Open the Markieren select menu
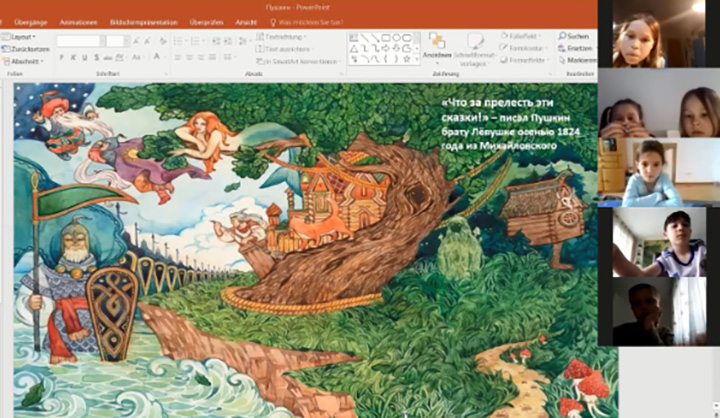The height and width of the screenshot is (418, 720). point(577,60)
